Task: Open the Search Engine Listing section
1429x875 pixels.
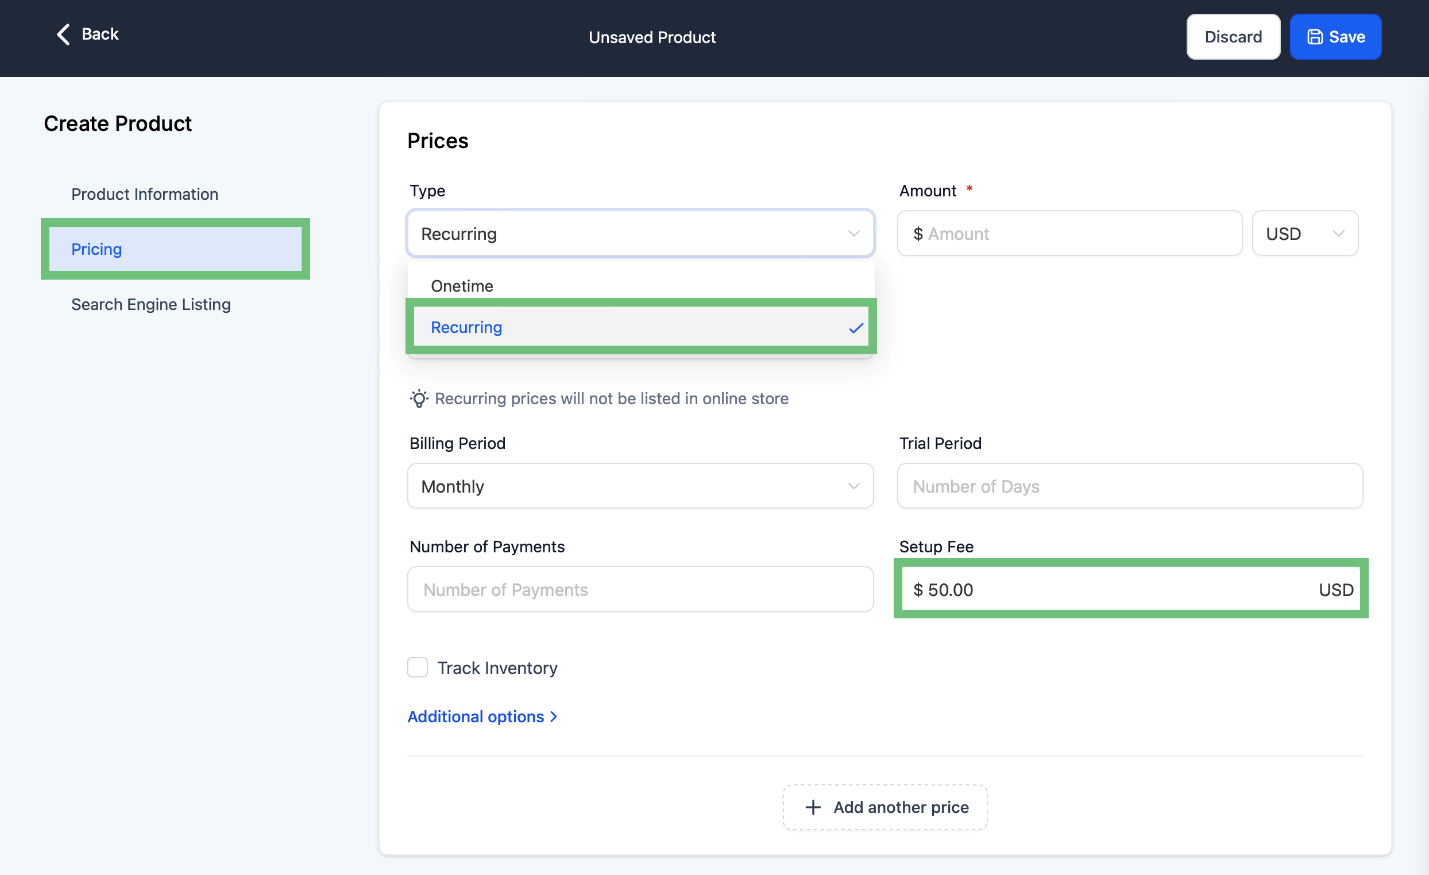Action: tap(151, 304)
